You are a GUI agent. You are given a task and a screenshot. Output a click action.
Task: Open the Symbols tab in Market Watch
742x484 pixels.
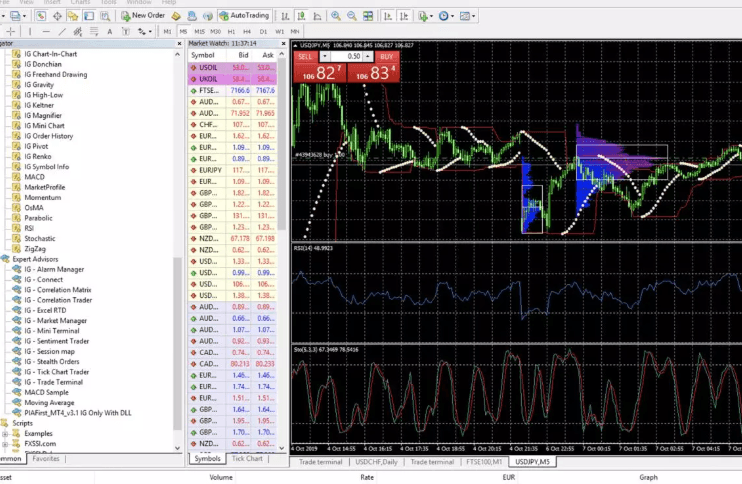click(x=207, y=458)
